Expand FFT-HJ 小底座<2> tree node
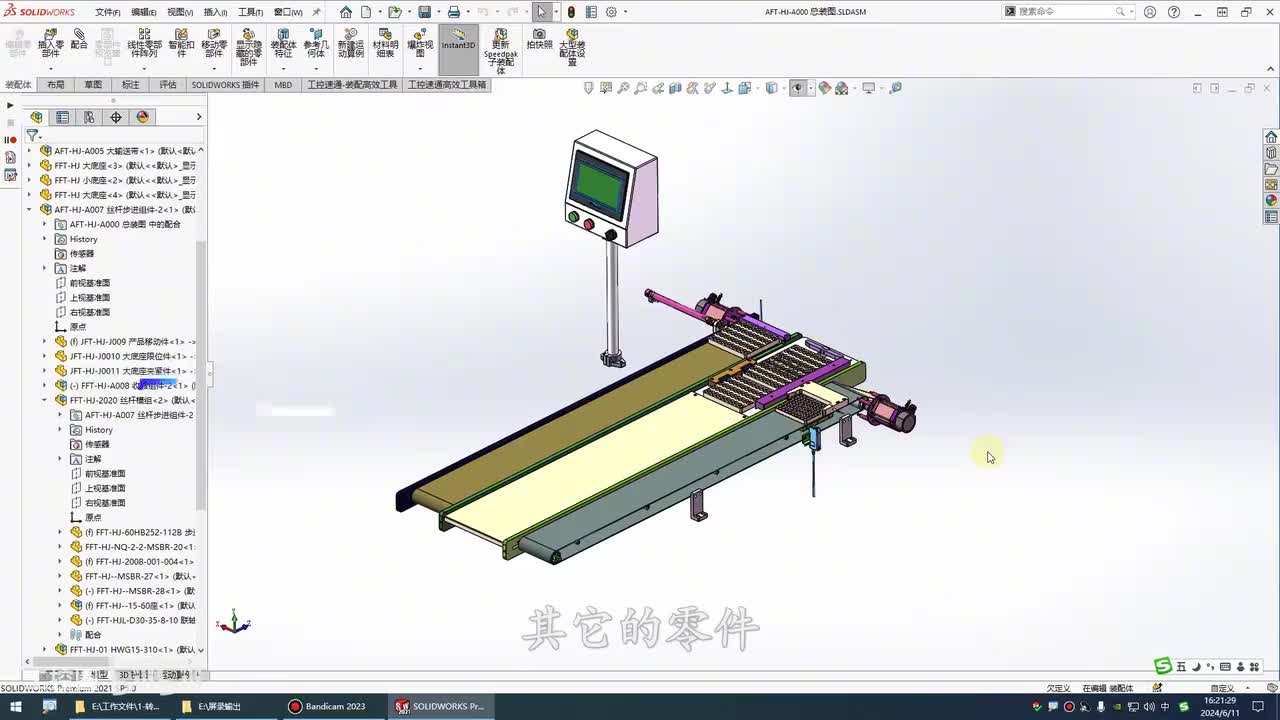The image size is (1280, 720). click(x=29, y=180)
